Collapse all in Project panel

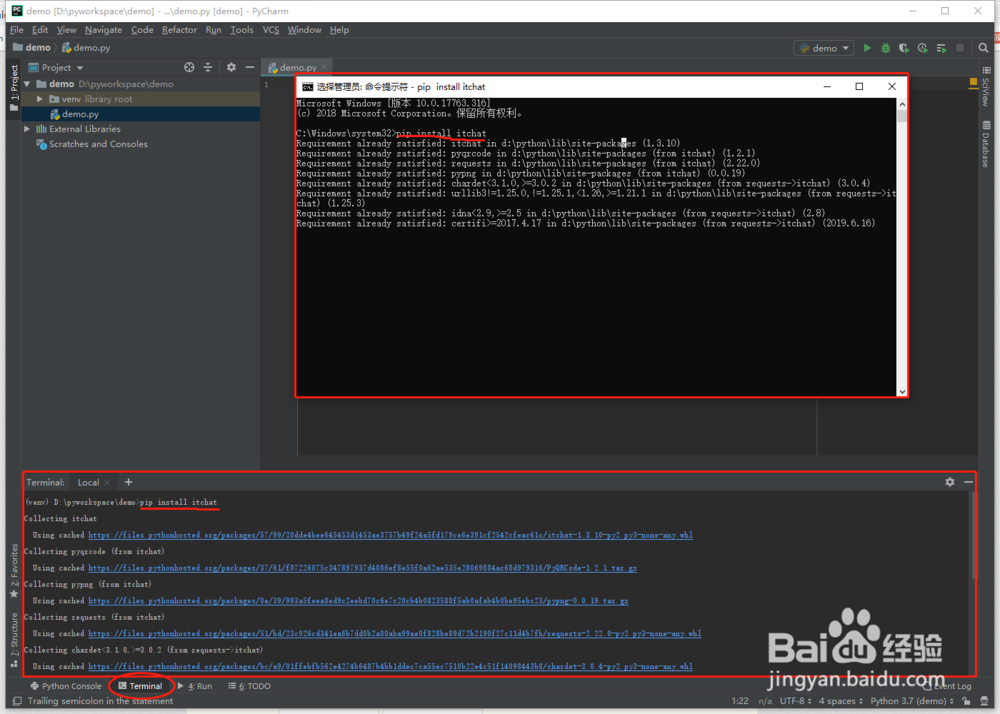[x=207, y=67]
